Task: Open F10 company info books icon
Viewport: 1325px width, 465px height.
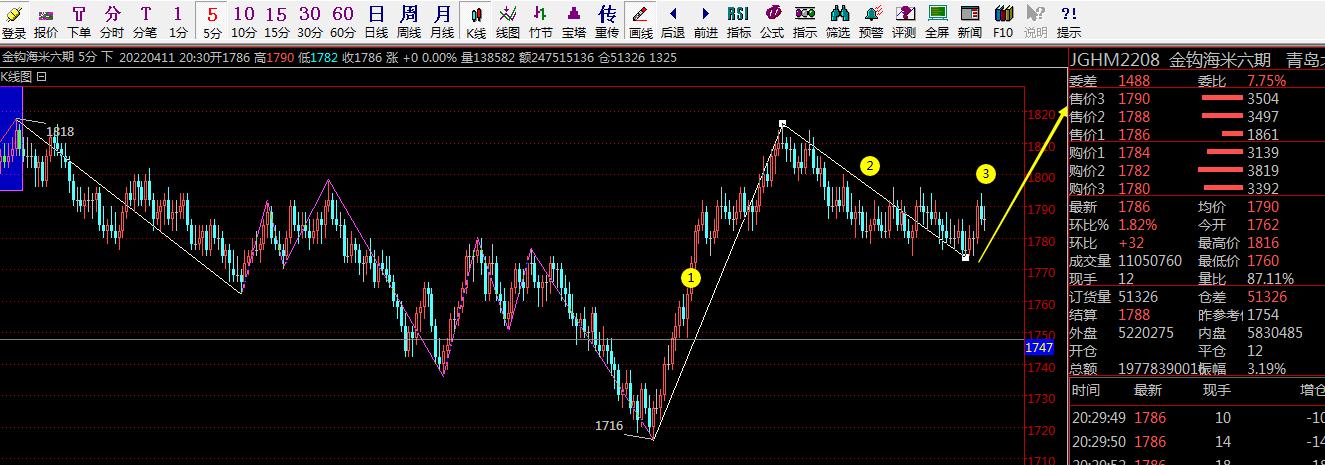Action: pyautogui.click(x=1003, y=20)
